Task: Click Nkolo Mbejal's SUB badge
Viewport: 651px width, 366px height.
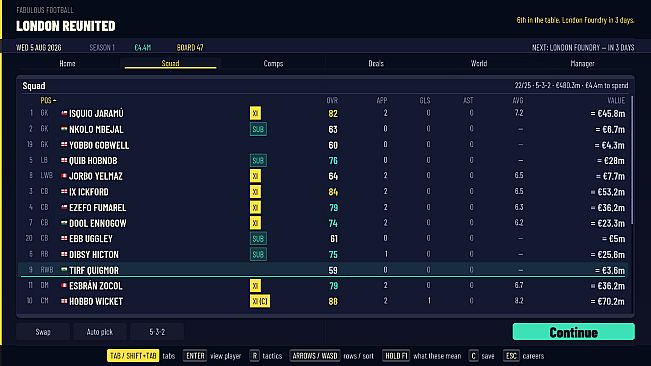Action: (258, 129)
